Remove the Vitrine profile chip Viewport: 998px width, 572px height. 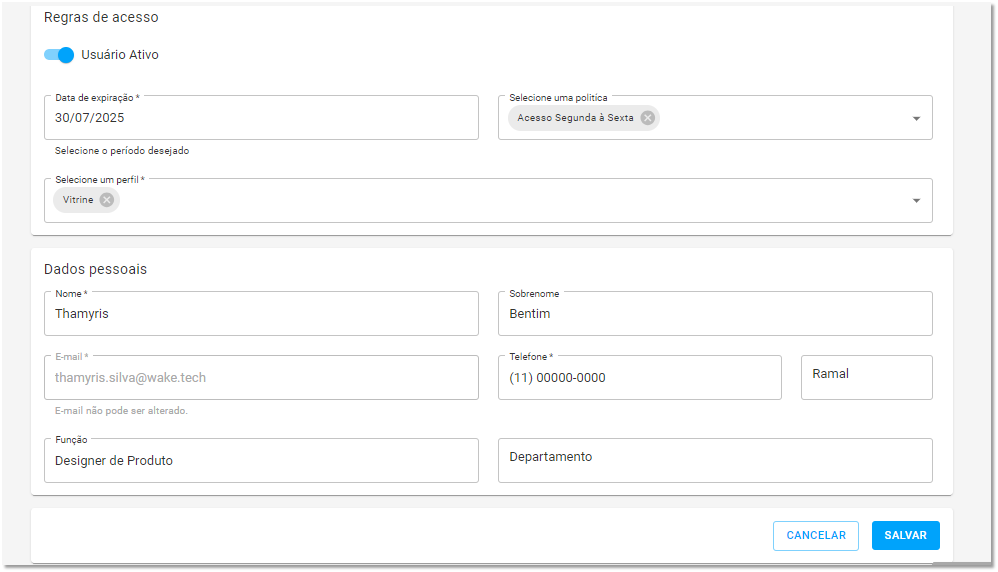tap(106, 200)
